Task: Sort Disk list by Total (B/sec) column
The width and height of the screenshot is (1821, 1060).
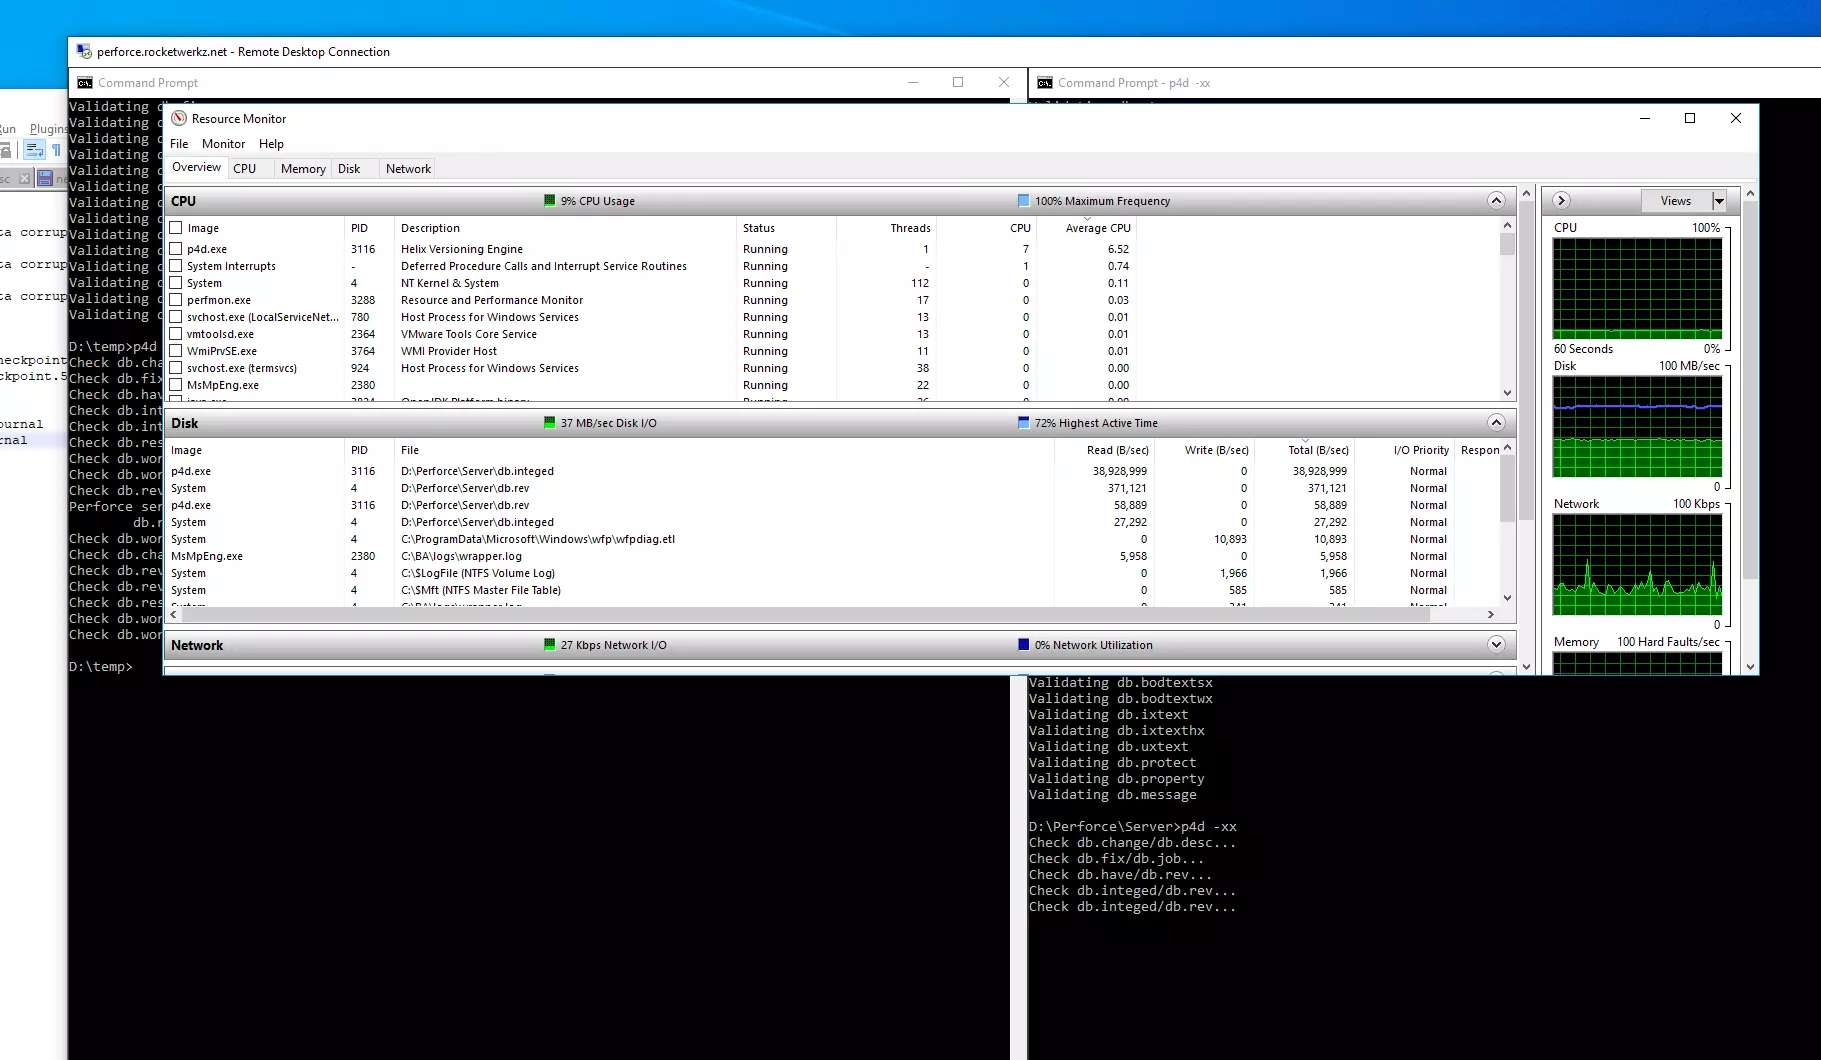Action: (x=1304, y=450)
